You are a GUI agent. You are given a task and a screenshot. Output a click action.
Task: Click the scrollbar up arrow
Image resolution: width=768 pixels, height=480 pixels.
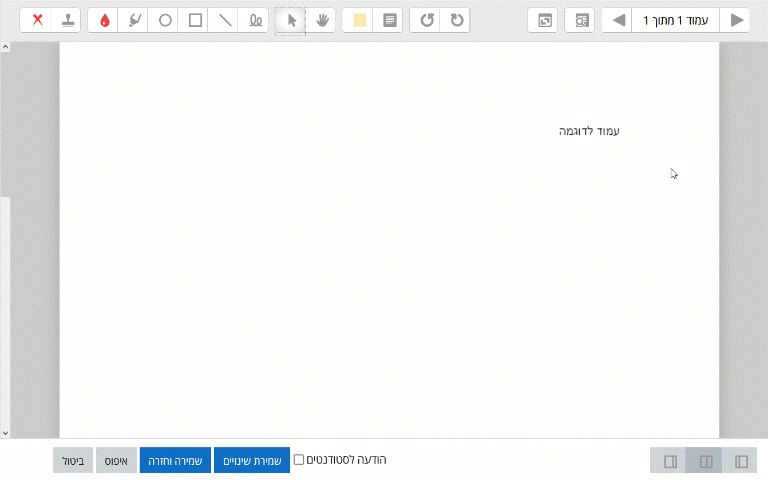[5, 47]
